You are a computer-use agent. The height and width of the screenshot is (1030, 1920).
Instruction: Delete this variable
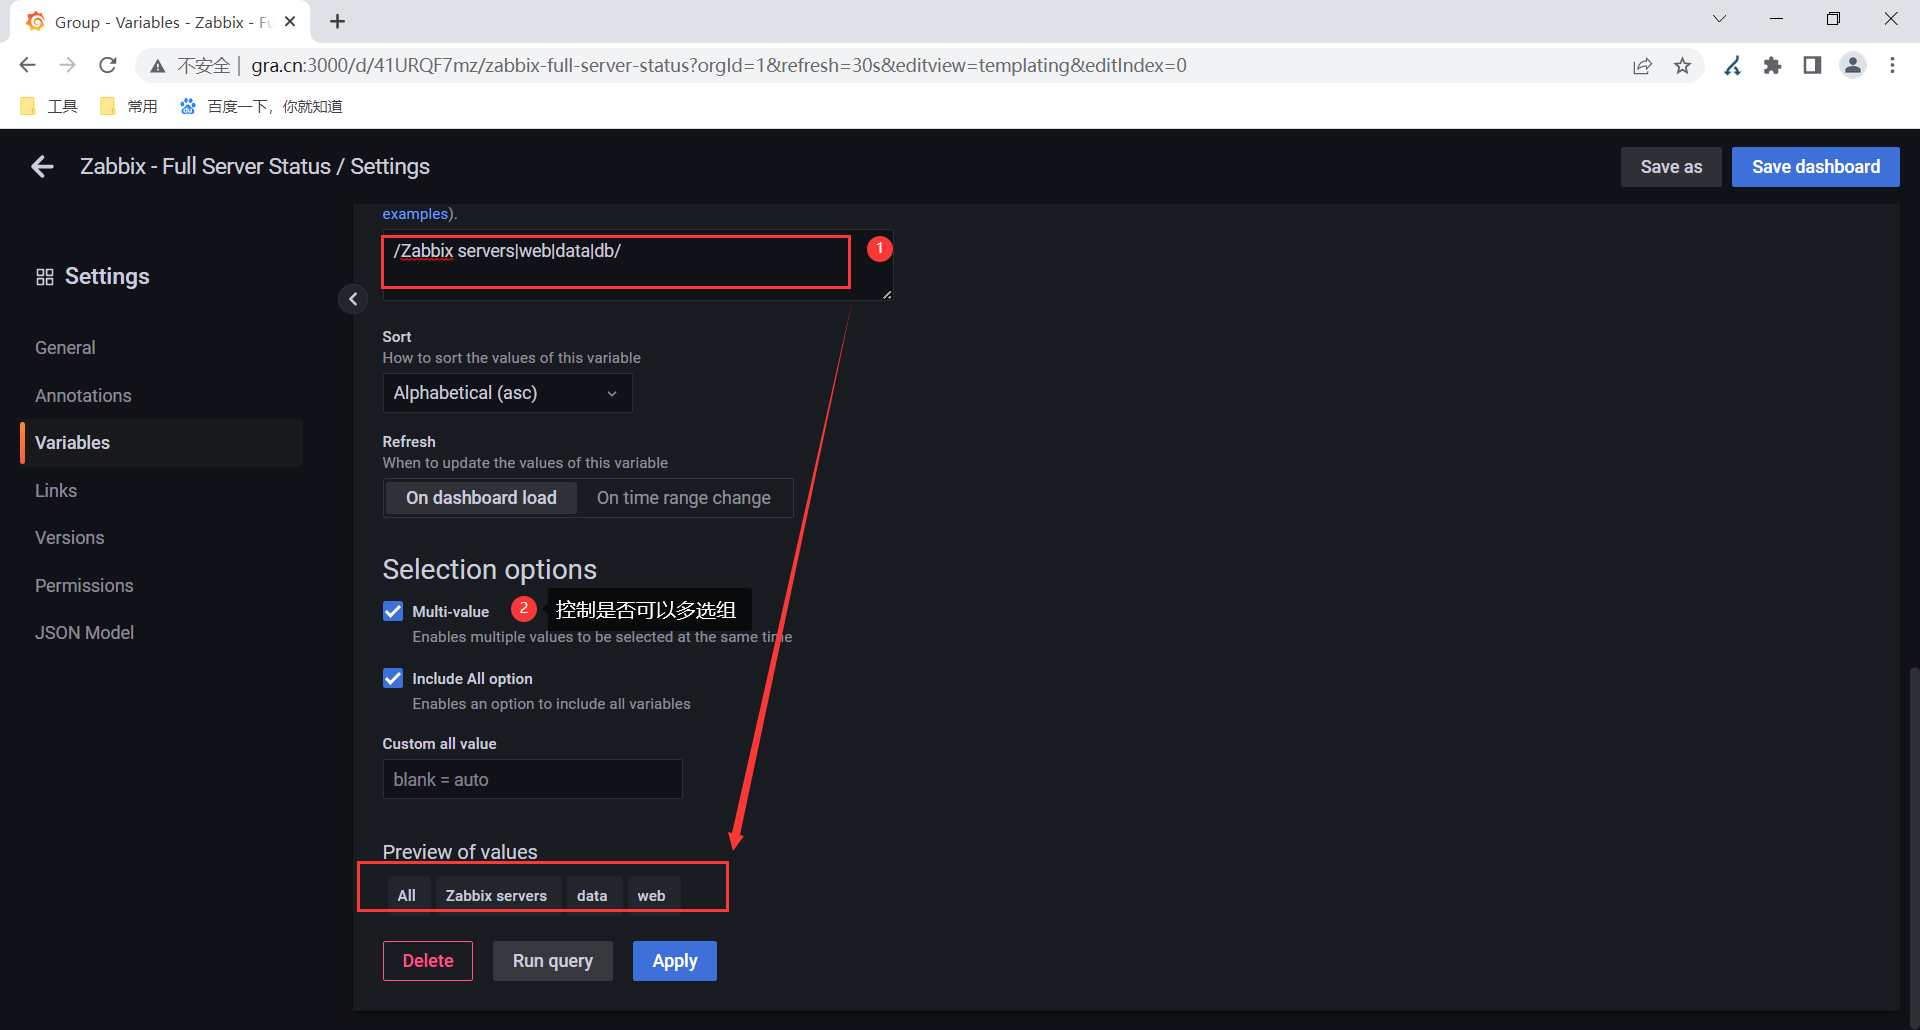coord(428,961)
